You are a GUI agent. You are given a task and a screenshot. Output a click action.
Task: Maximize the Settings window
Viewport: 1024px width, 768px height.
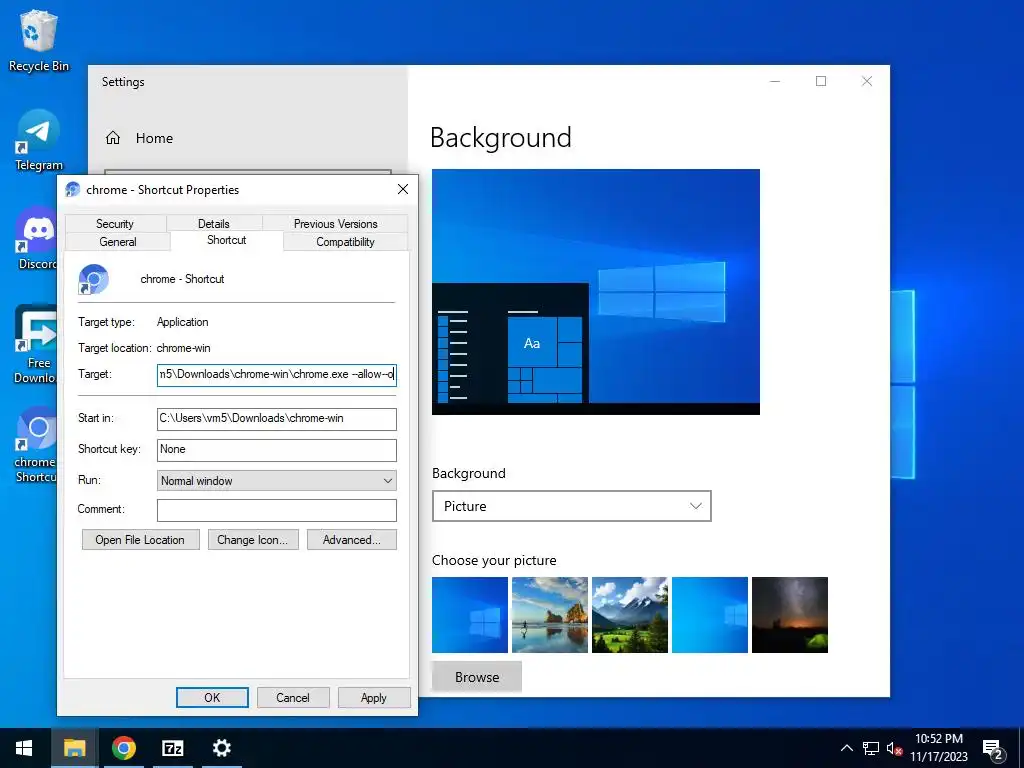tap(821, 81)
